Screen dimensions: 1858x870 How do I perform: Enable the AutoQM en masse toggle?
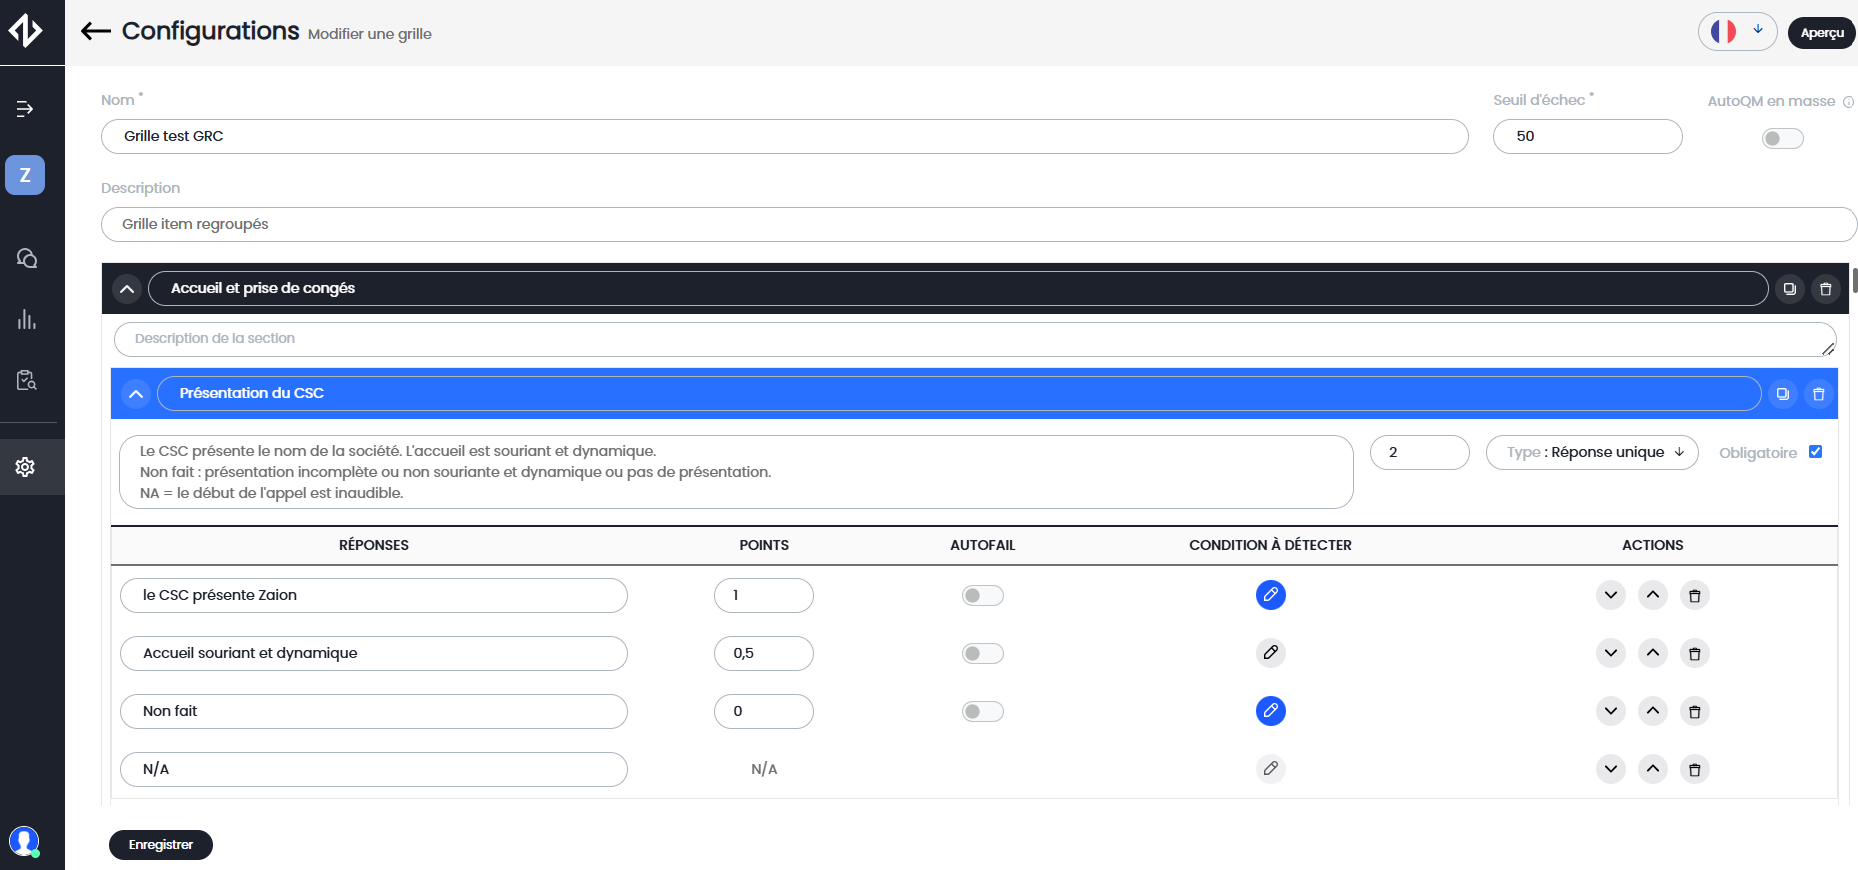click(x=1782, y=139)
